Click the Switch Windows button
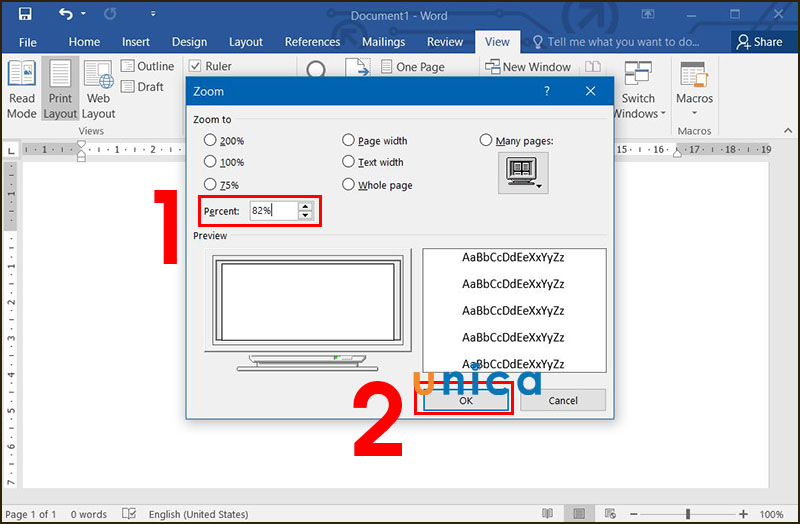The image size is (800, 524). coord(638,89)
